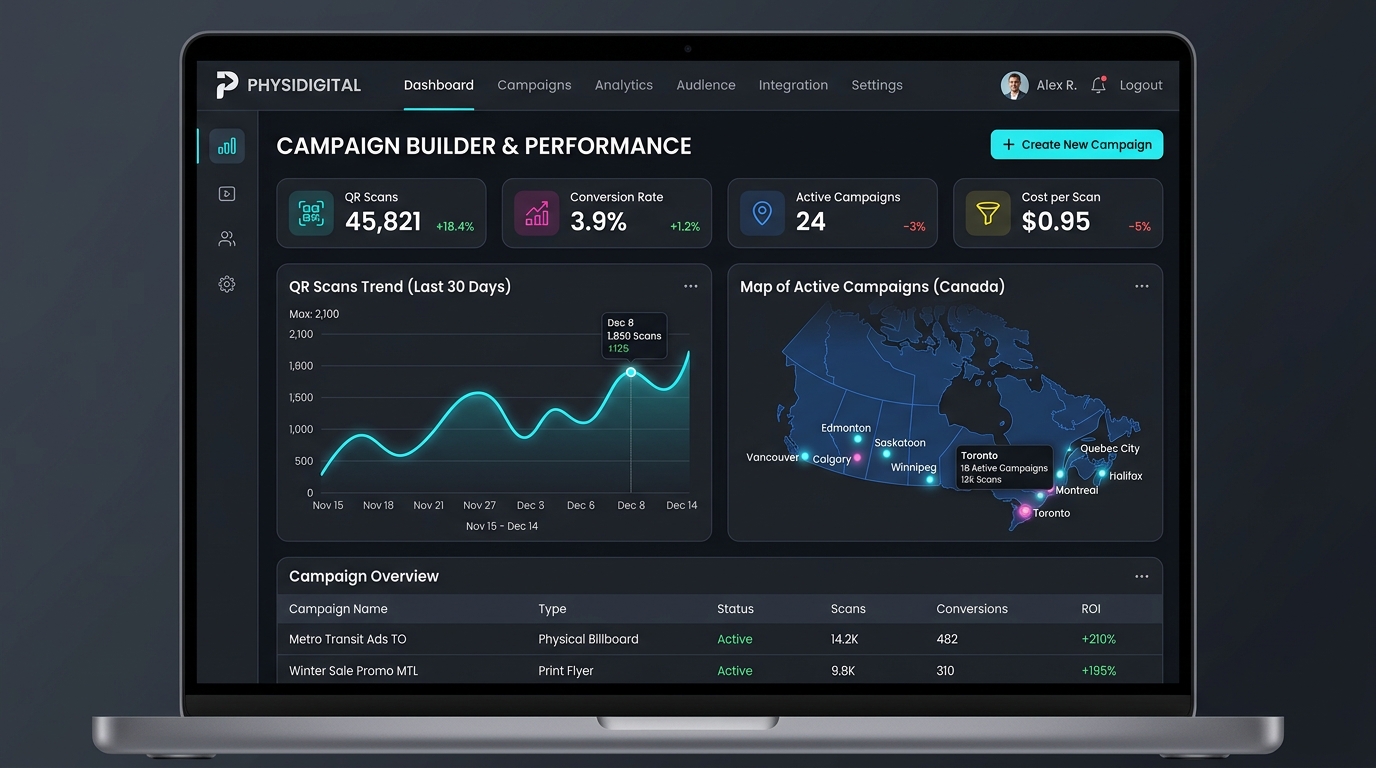Viewport: 1376px width, 768px height.
Task: Select the Edmonton map marker
Action: point(857,439)
